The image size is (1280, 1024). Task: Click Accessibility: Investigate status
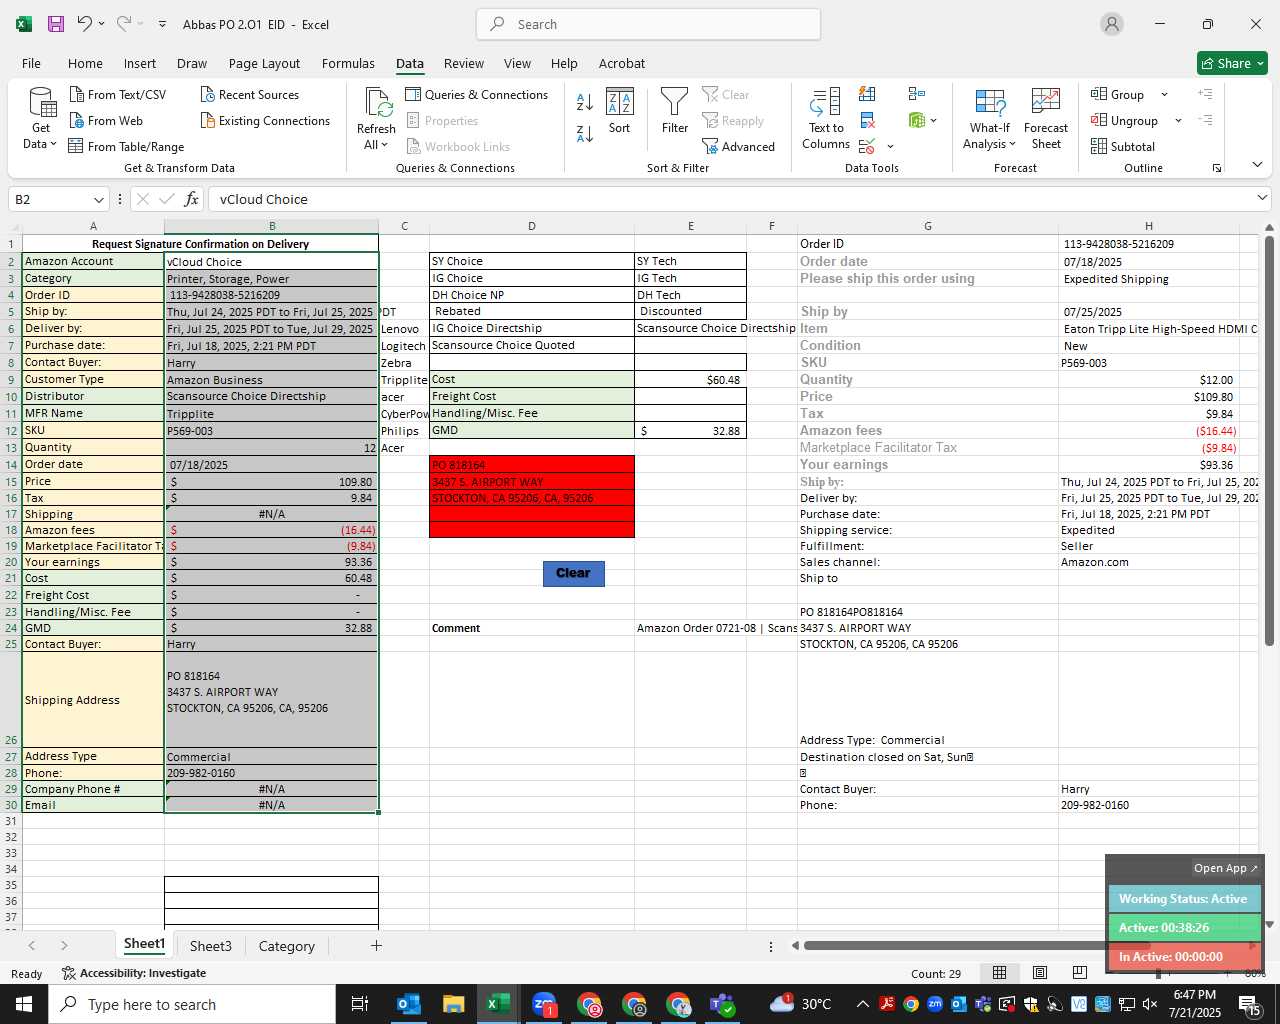(134, 973)
